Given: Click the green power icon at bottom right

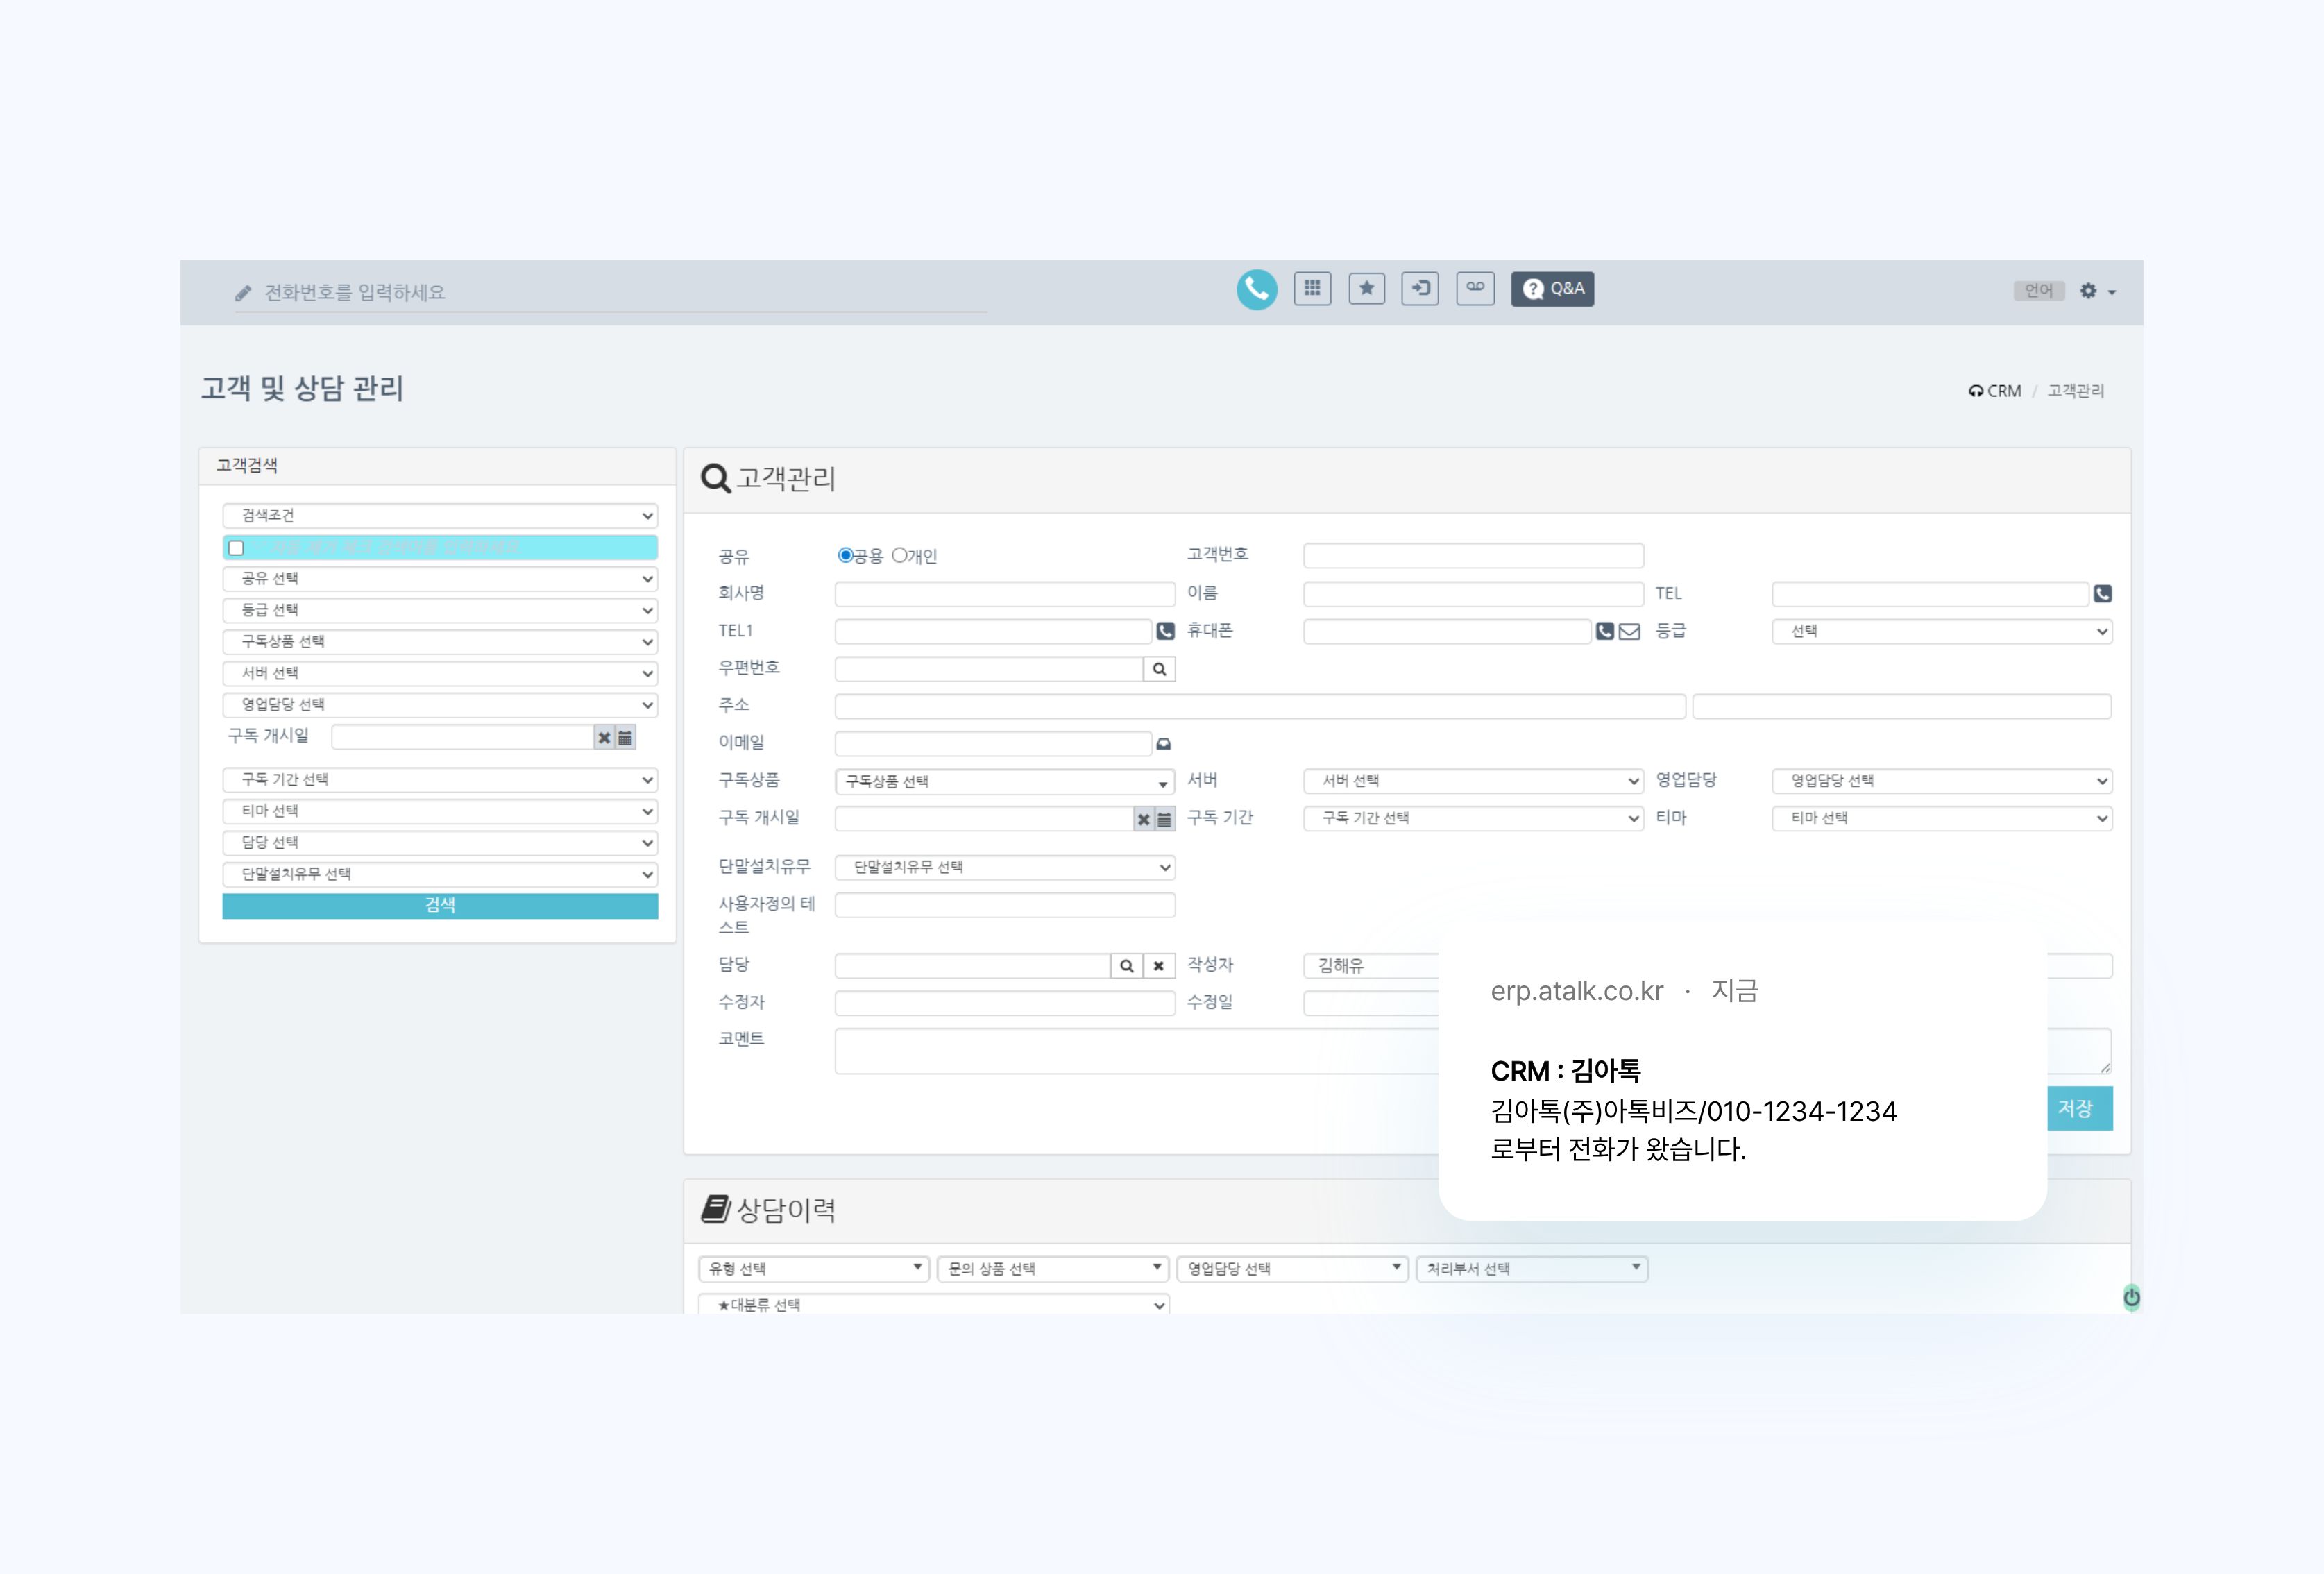Looking at the screenshot, I should (2131, 1297).
